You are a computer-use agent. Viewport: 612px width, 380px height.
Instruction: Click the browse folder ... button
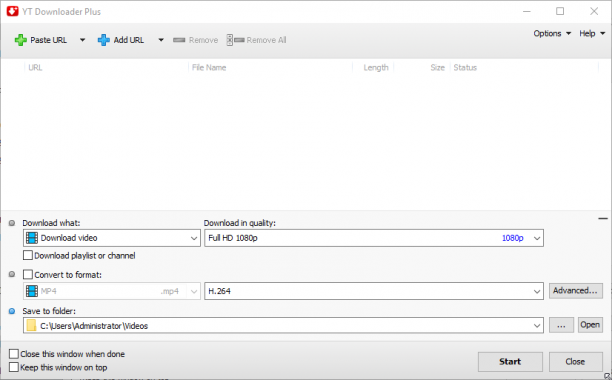pyautogui.click(x=561, y=325)
